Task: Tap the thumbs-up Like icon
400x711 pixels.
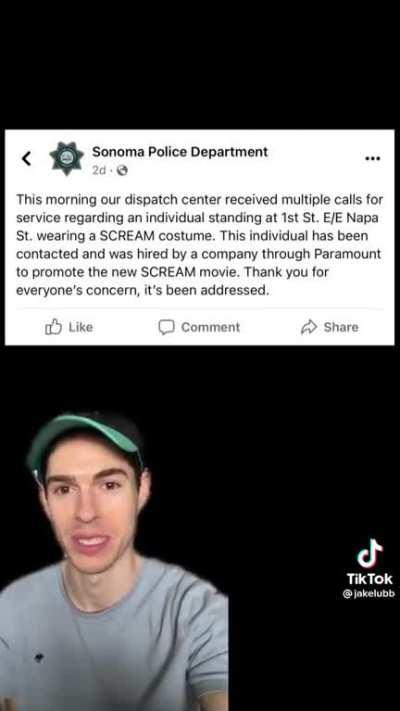Action: pos(53,327)
